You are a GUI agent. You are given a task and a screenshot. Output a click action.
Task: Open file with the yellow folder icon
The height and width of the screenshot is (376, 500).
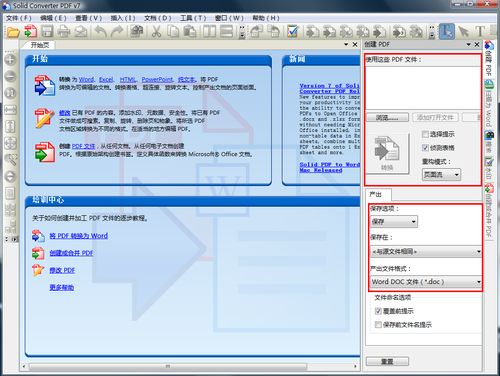13,32
